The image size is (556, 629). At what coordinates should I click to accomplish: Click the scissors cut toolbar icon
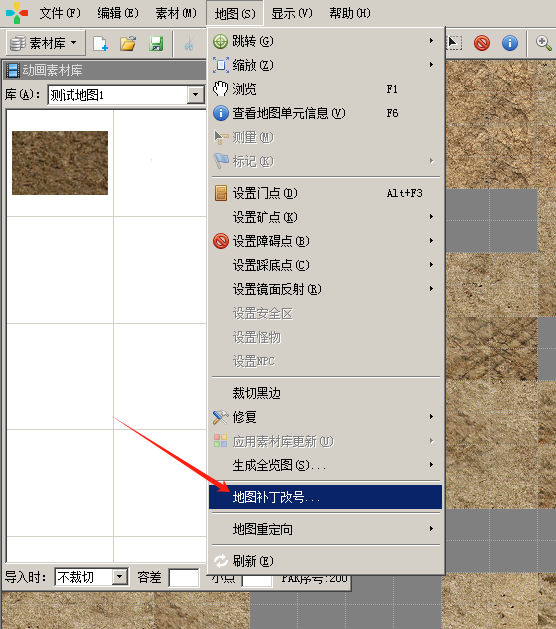coord(189,43)
